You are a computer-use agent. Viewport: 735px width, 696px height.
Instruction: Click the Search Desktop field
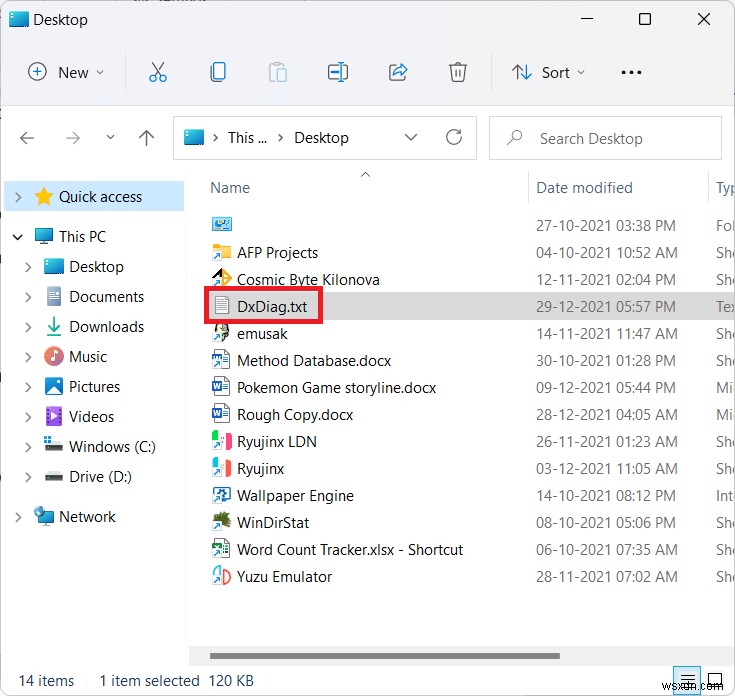tap(605, 138)
